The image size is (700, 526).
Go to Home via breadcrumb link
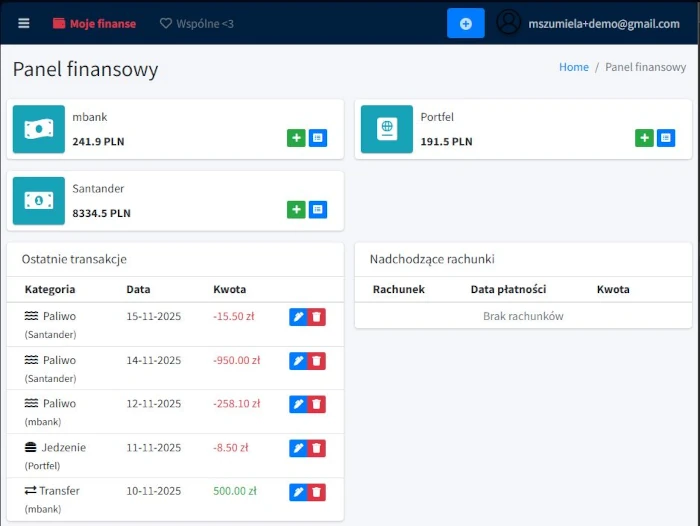tap(573, 67)
